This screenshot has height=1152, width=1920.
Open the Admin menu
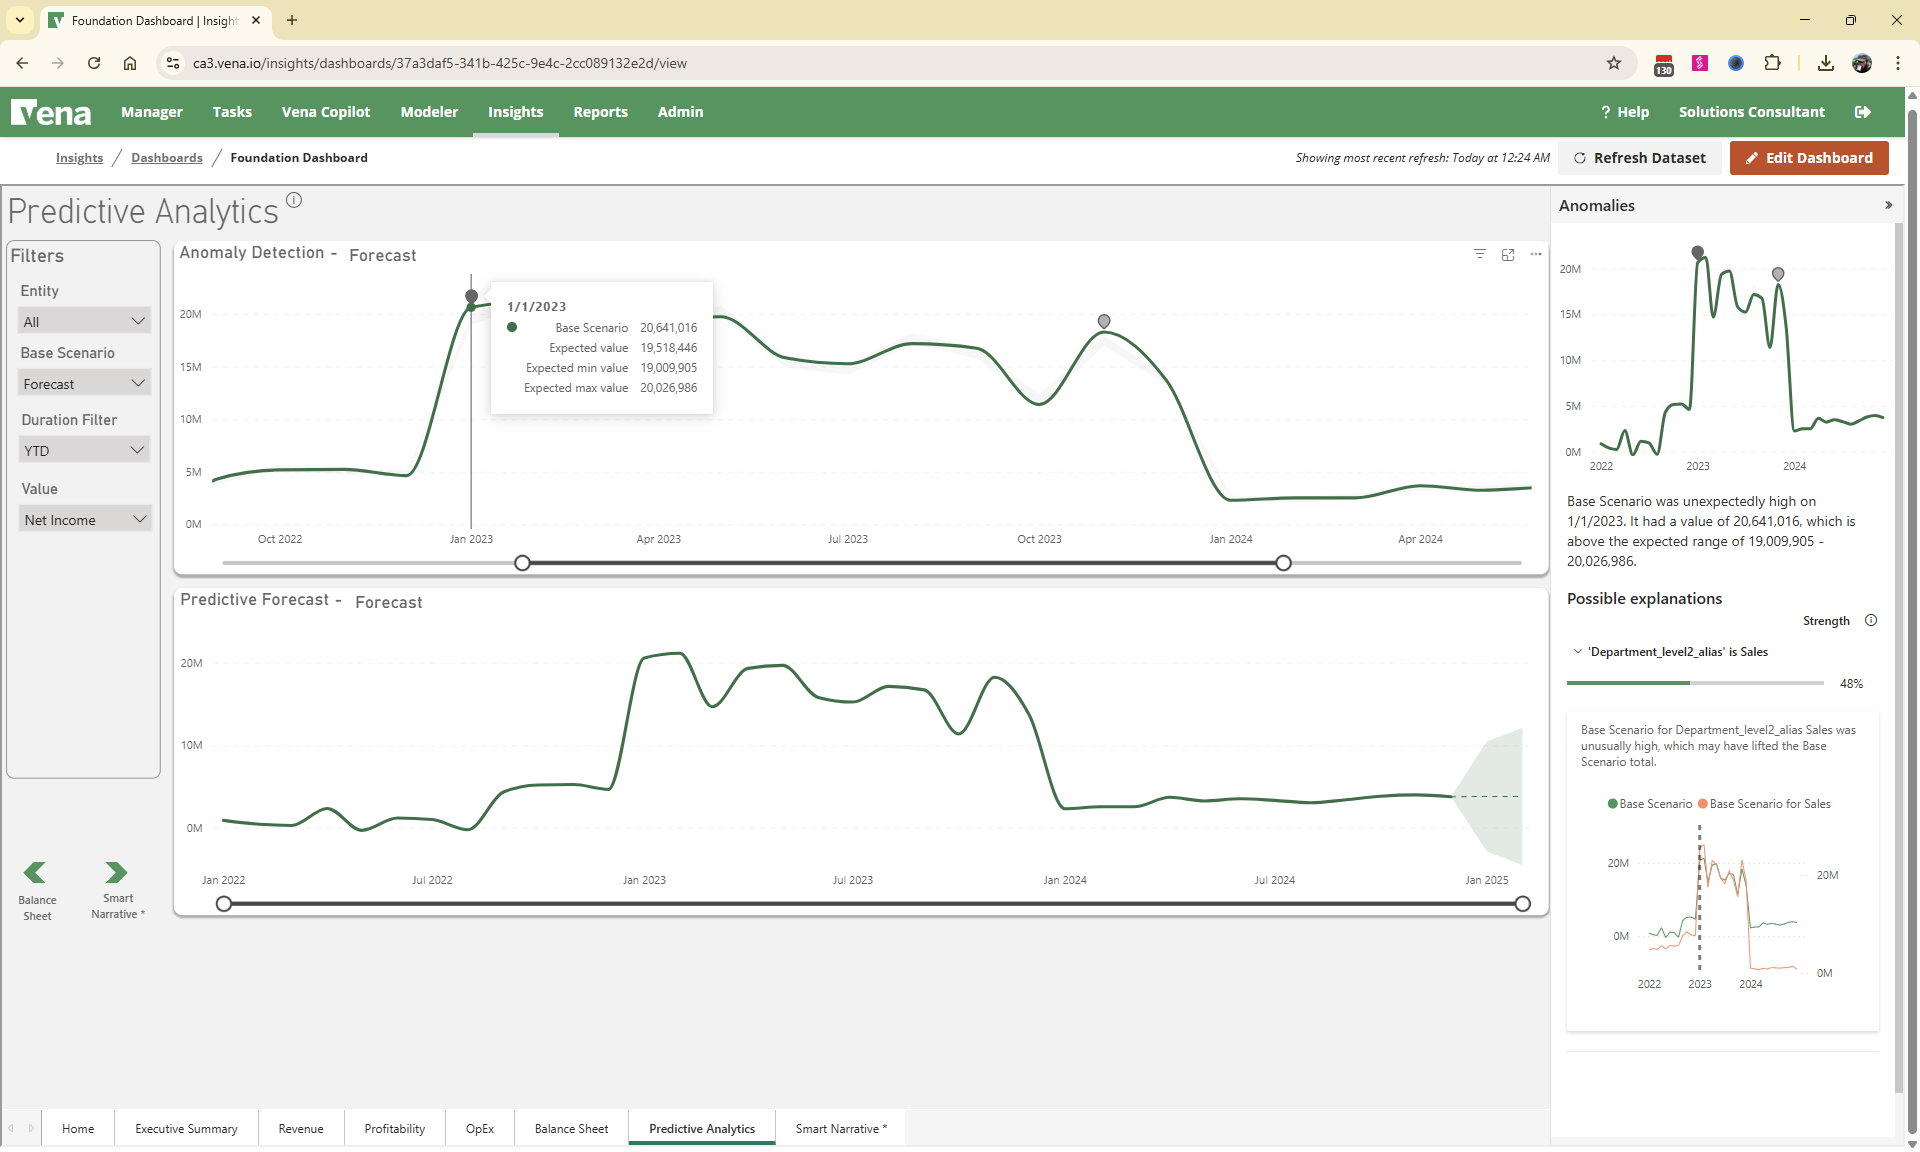681,112
